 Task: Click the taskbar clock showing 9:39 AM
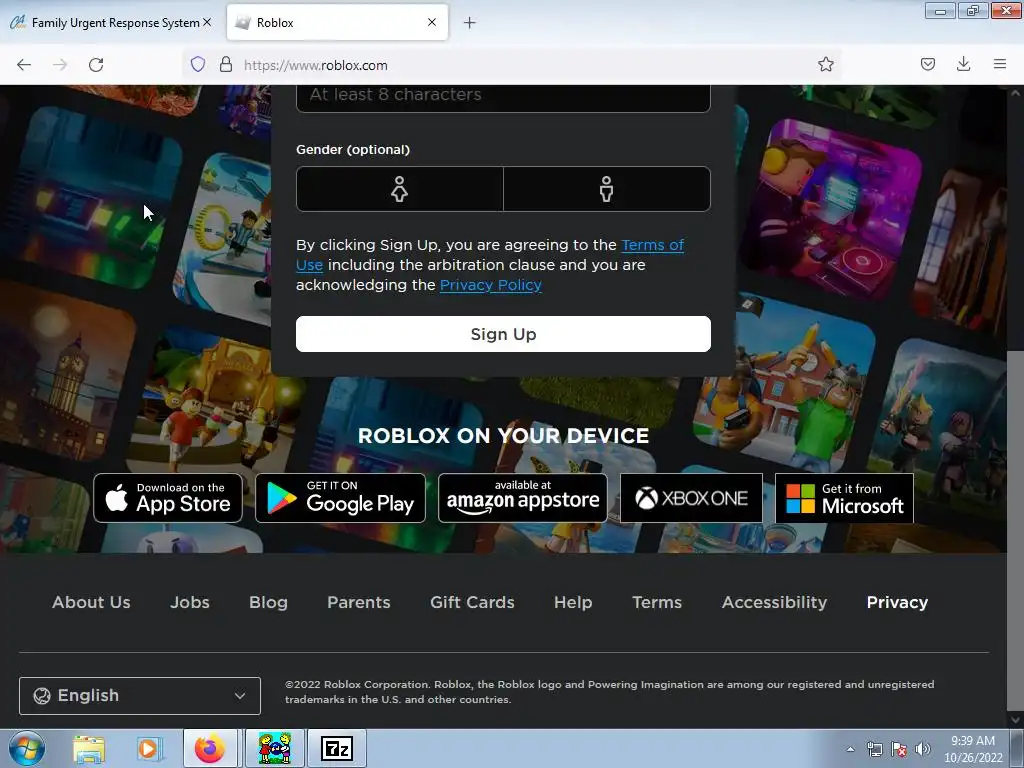[973, 749]
